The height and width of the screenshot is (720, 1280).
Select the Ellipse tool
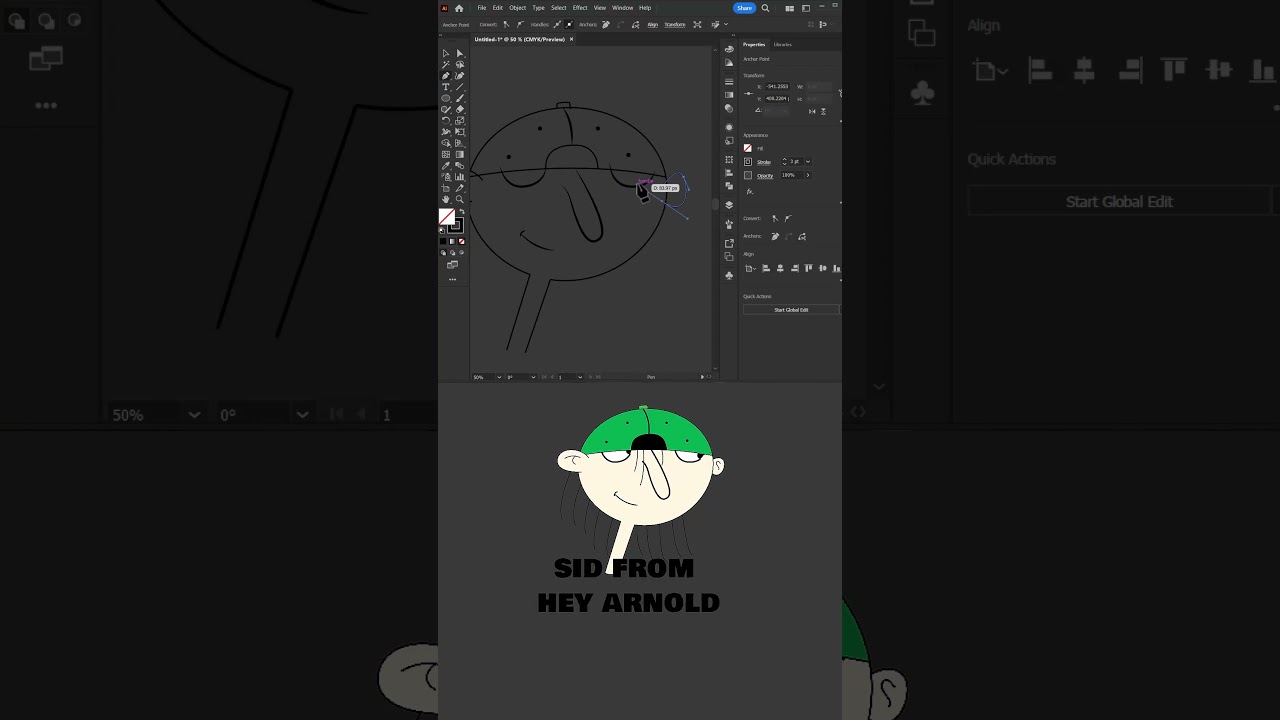[x=446, y=98]
